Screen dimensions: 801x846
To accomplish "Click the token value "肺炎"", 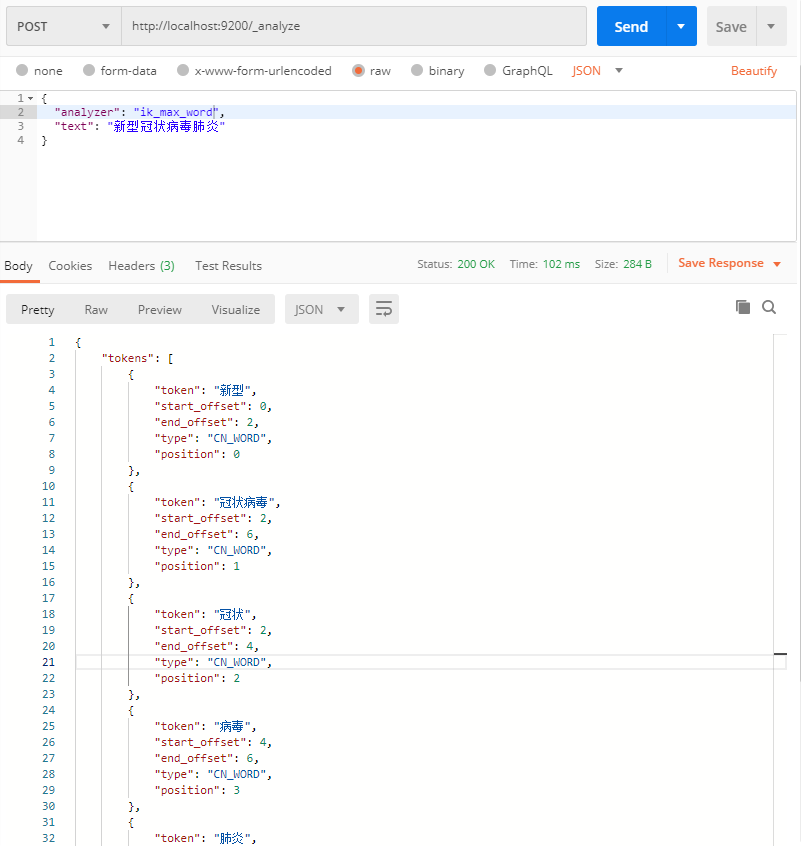I will [x=232, y=838].
